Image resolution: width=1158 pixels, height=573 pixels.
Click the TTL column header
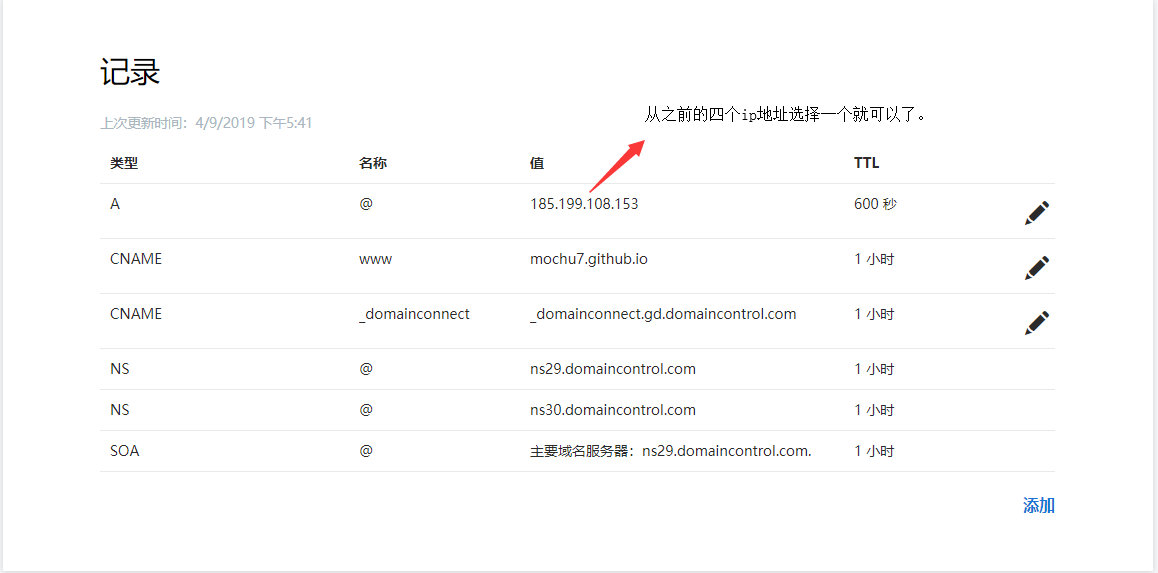(867, 163)
